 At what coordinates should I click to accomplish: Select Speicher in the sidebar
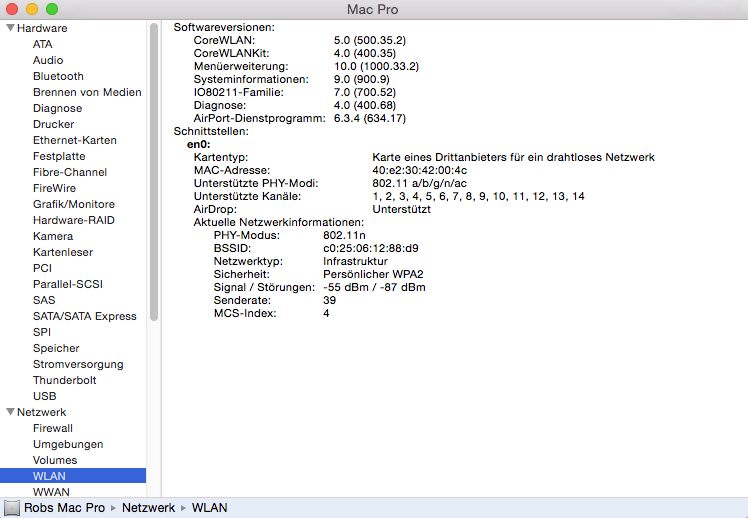pyautogui.click(x=56, y=348)
